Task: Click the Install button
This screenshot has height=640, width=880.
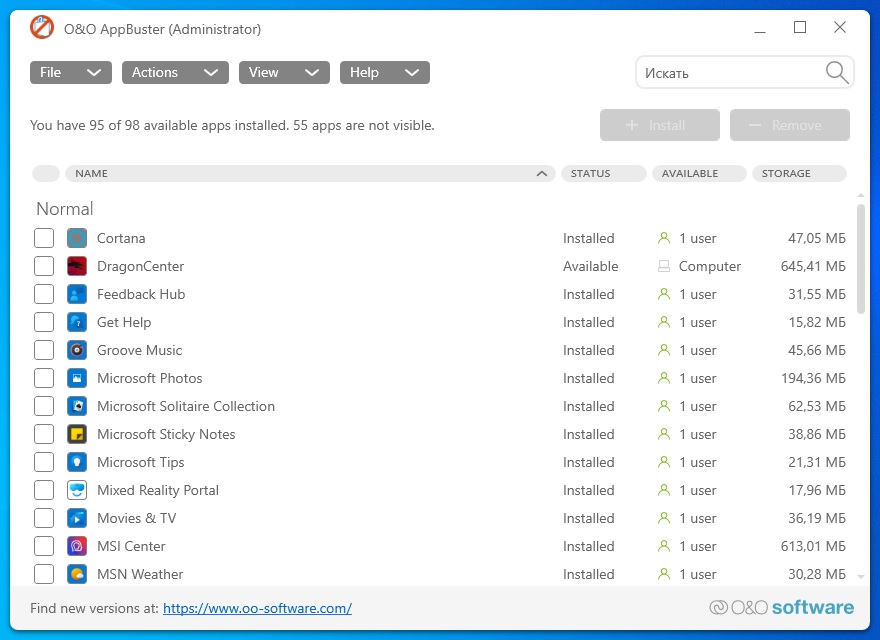Action: point(659,125)
